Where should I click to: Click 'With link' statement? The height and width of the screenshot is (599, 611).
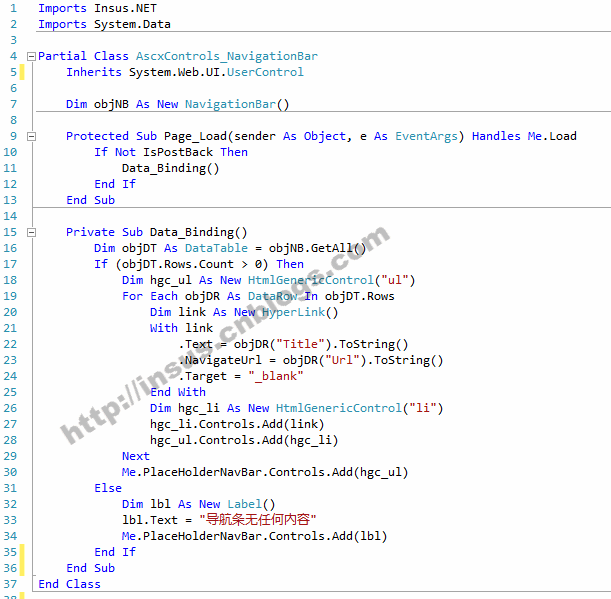(x=181, y=328)
